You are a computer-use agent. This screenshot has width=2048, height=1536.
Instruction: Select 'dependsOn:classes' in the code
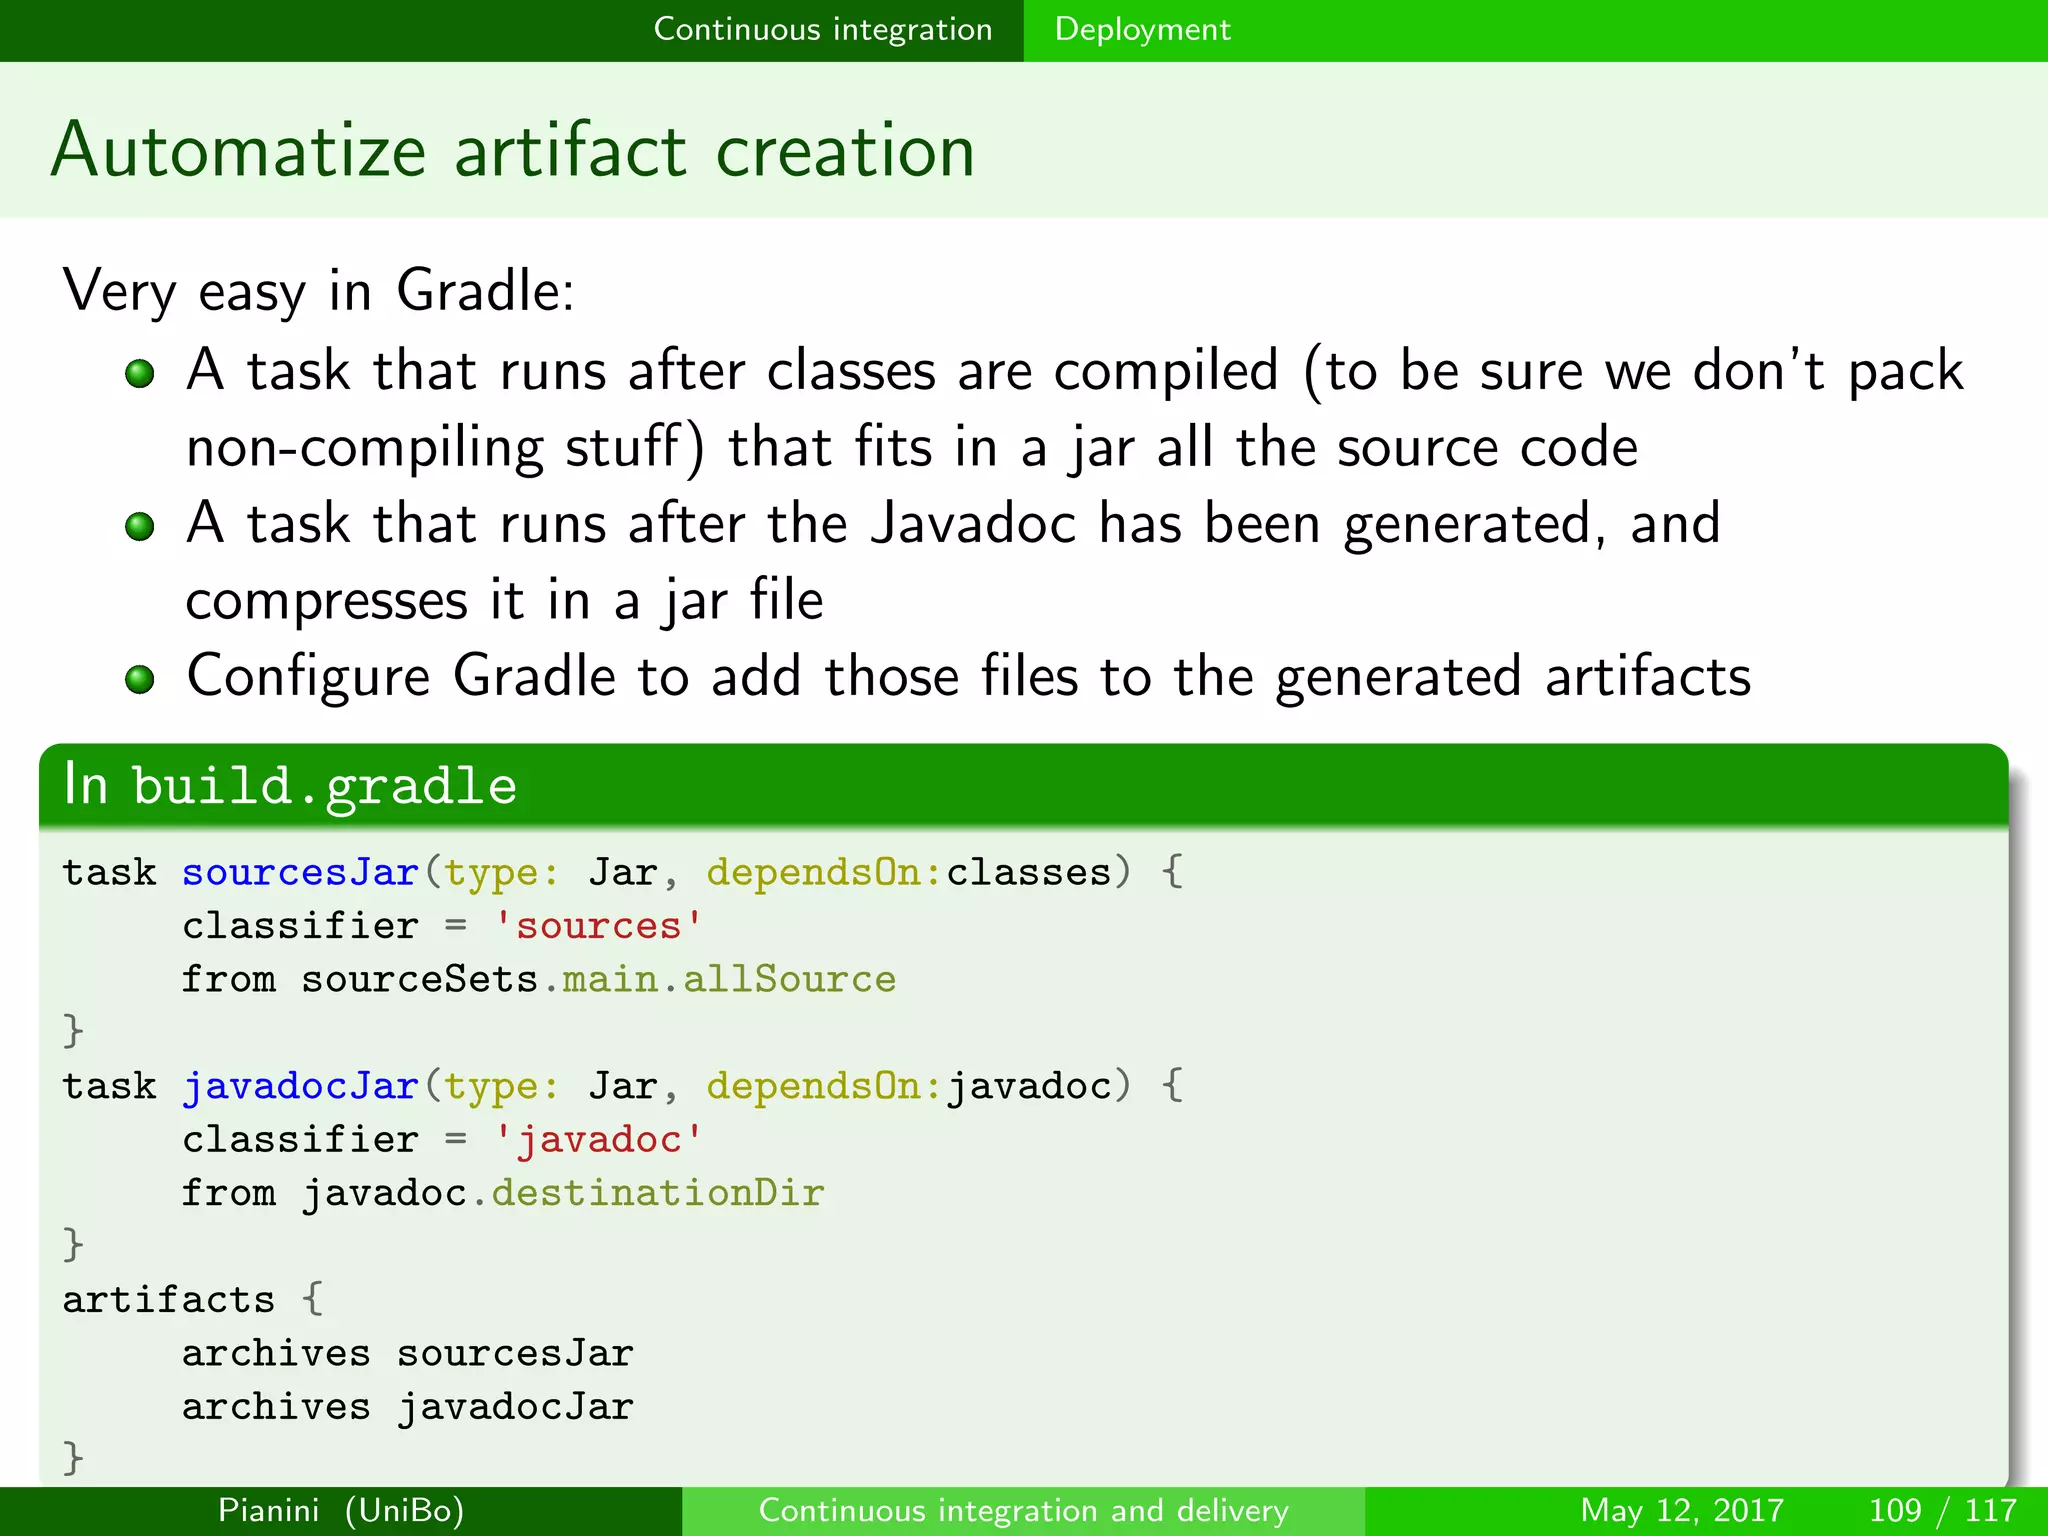point(908,873)
